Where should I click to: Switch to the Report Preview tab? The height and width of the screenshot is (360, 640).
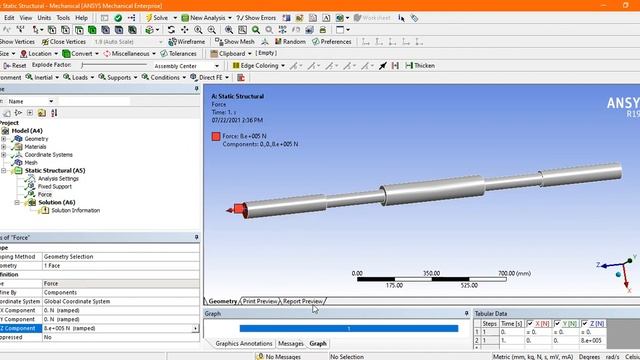(x=303, y=301)
